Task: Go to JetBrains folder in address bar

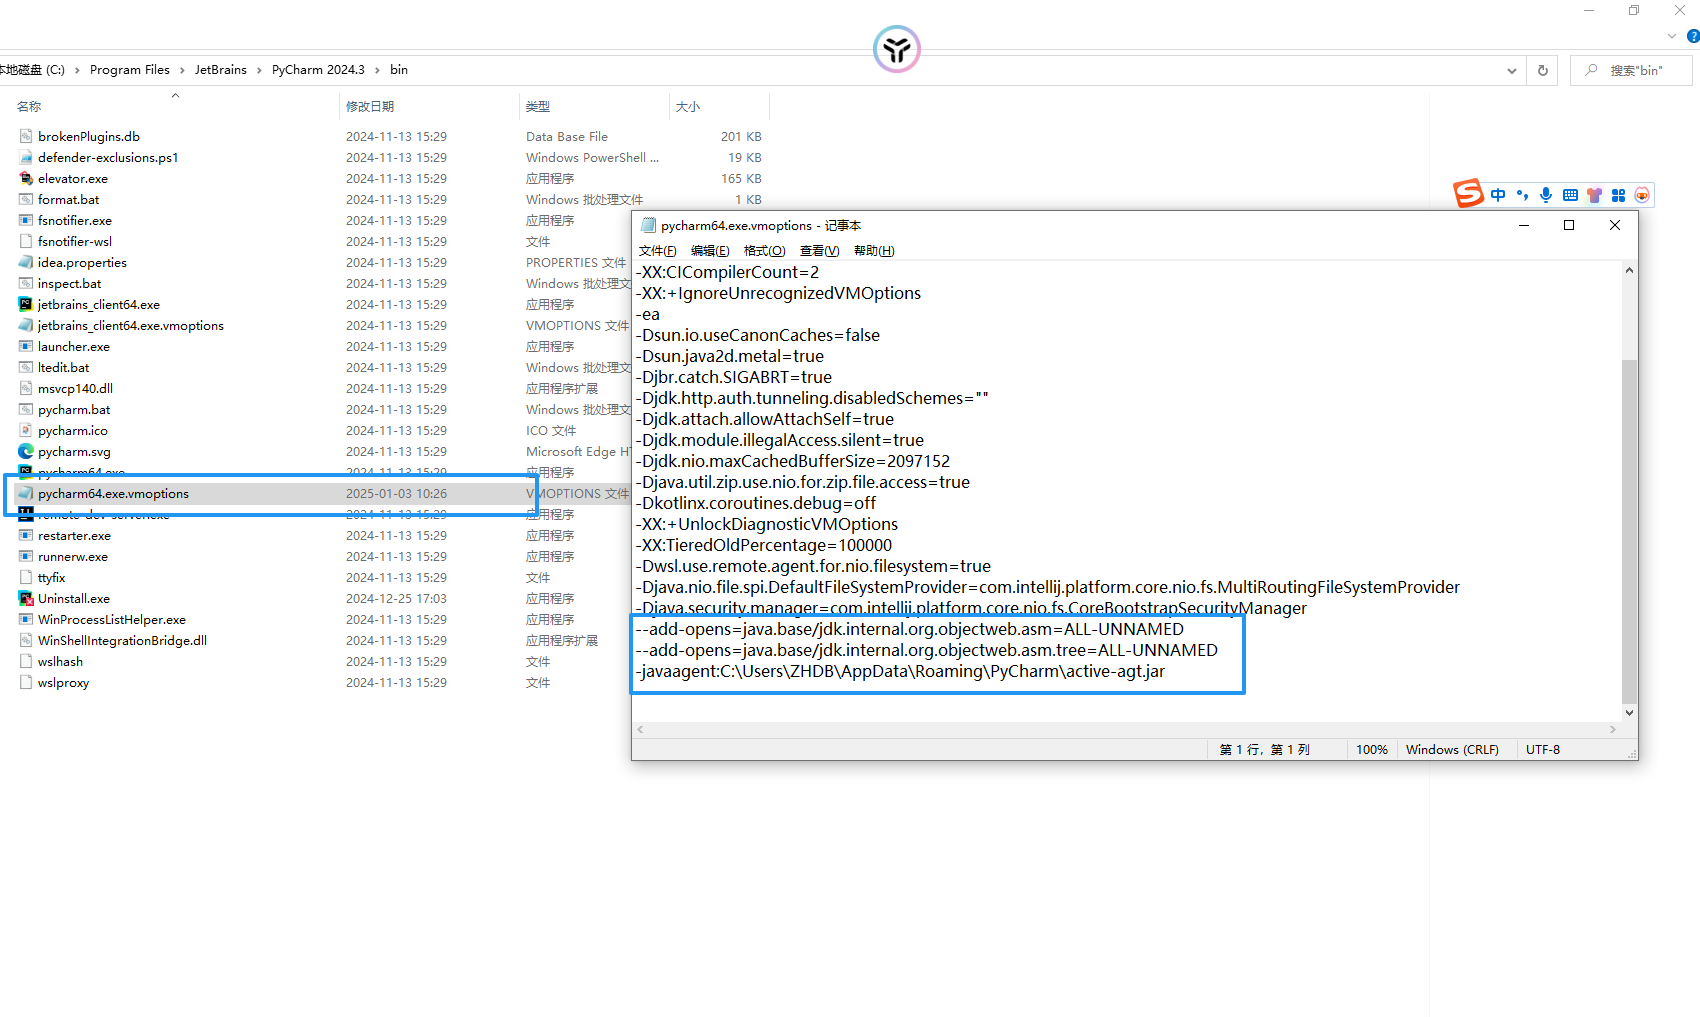Action: [x=221, y=70]
